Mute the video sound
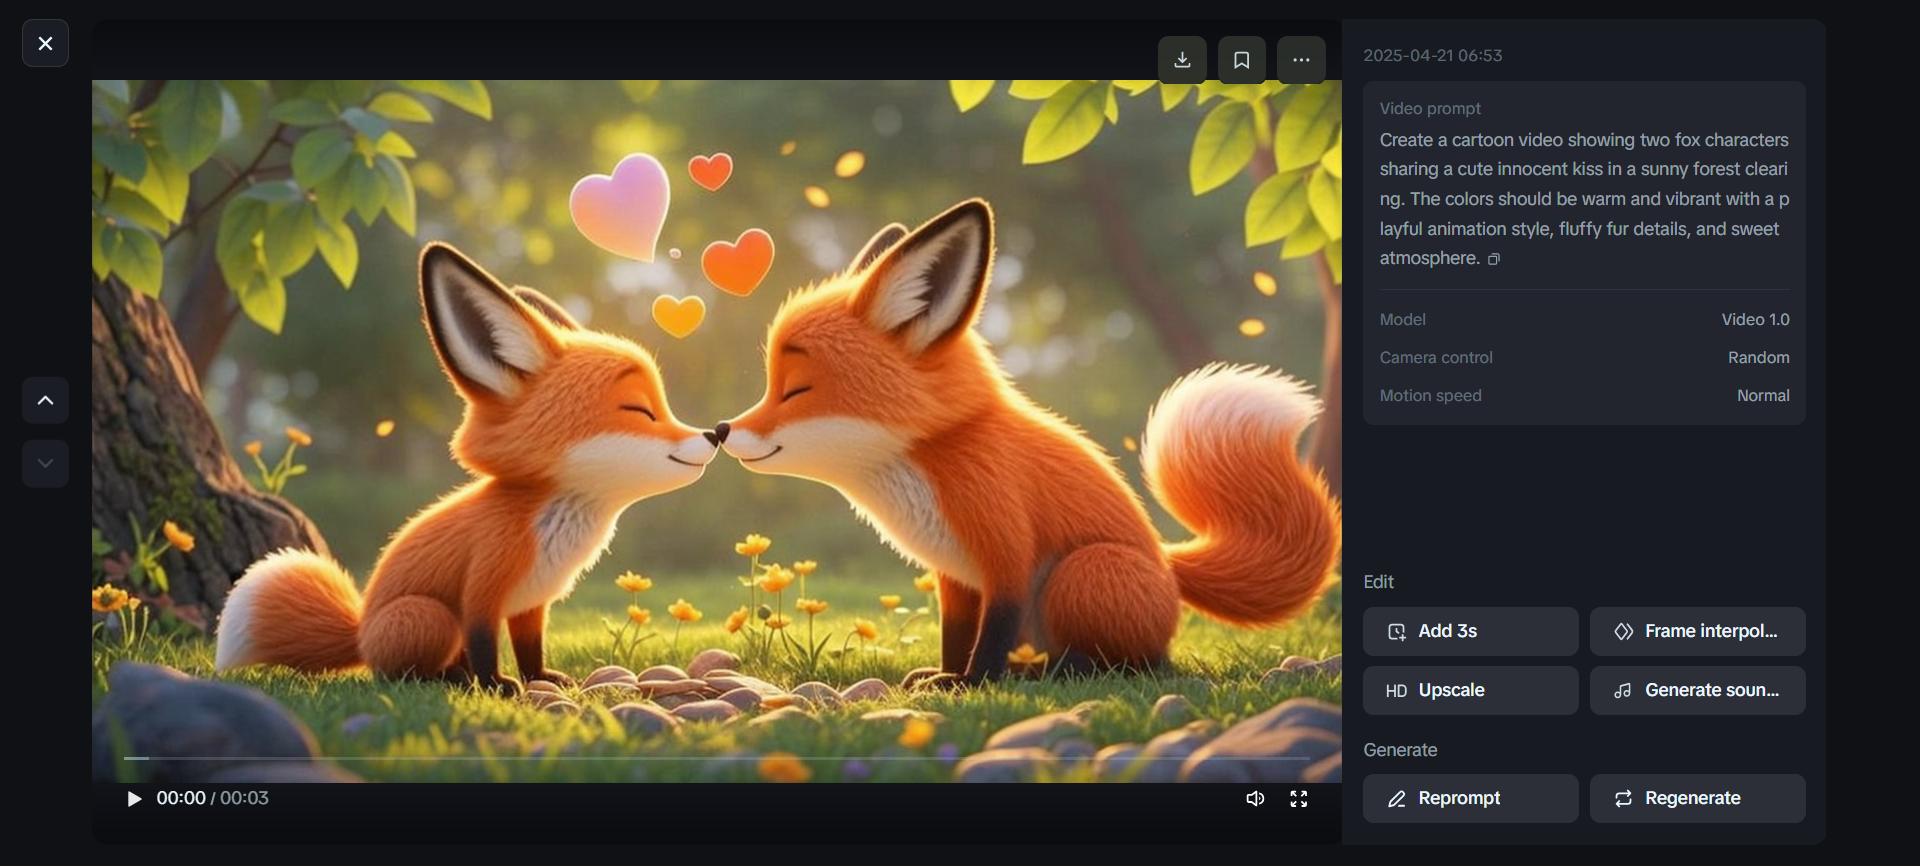 (x=1255, y=799)
